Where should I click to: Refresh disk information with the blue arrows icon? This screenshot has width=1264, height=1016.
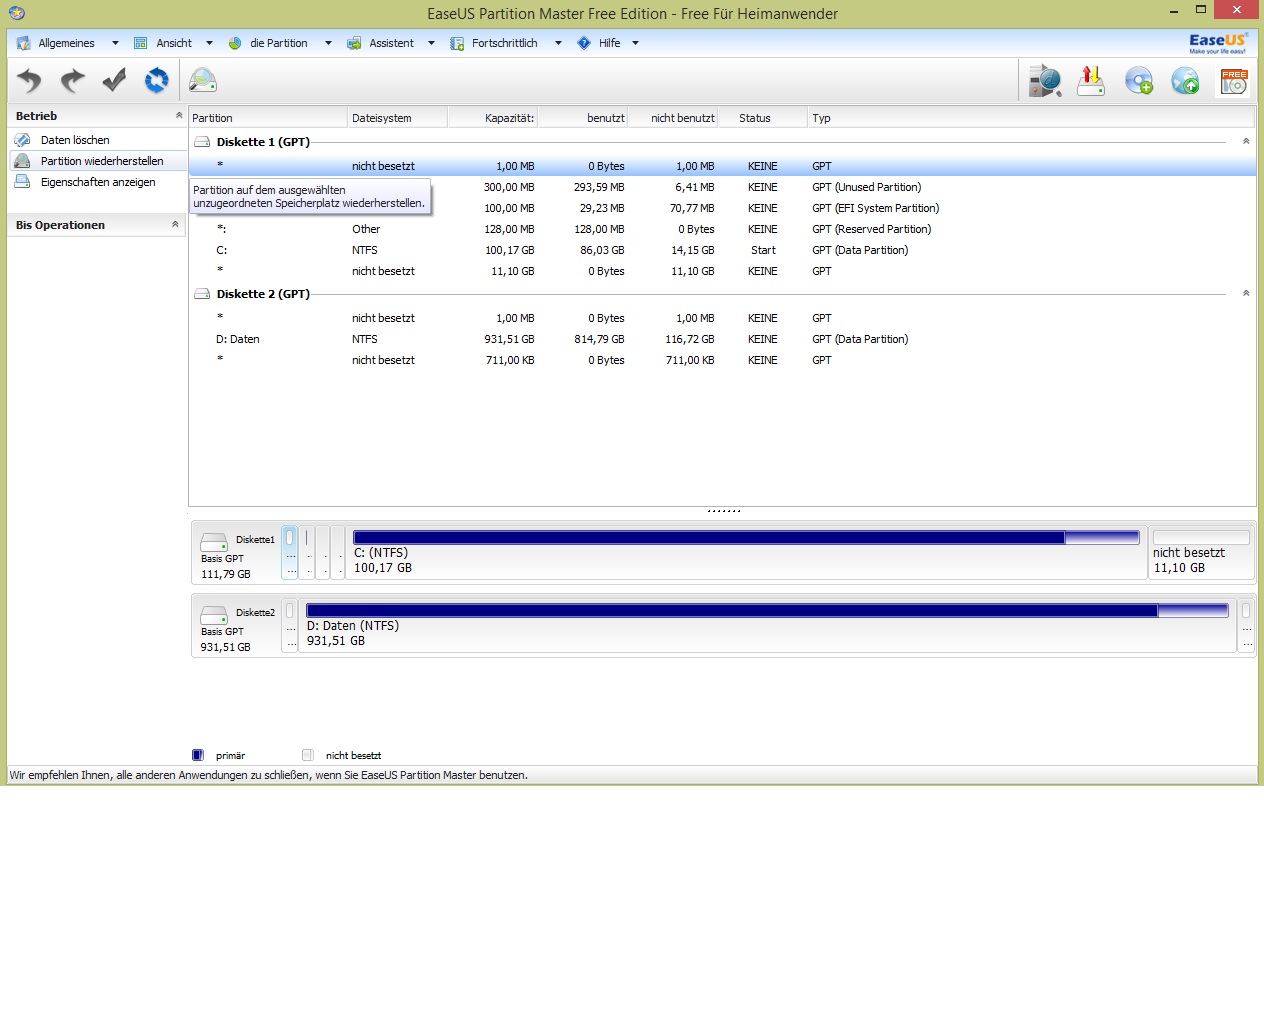(x=157, y=80)
